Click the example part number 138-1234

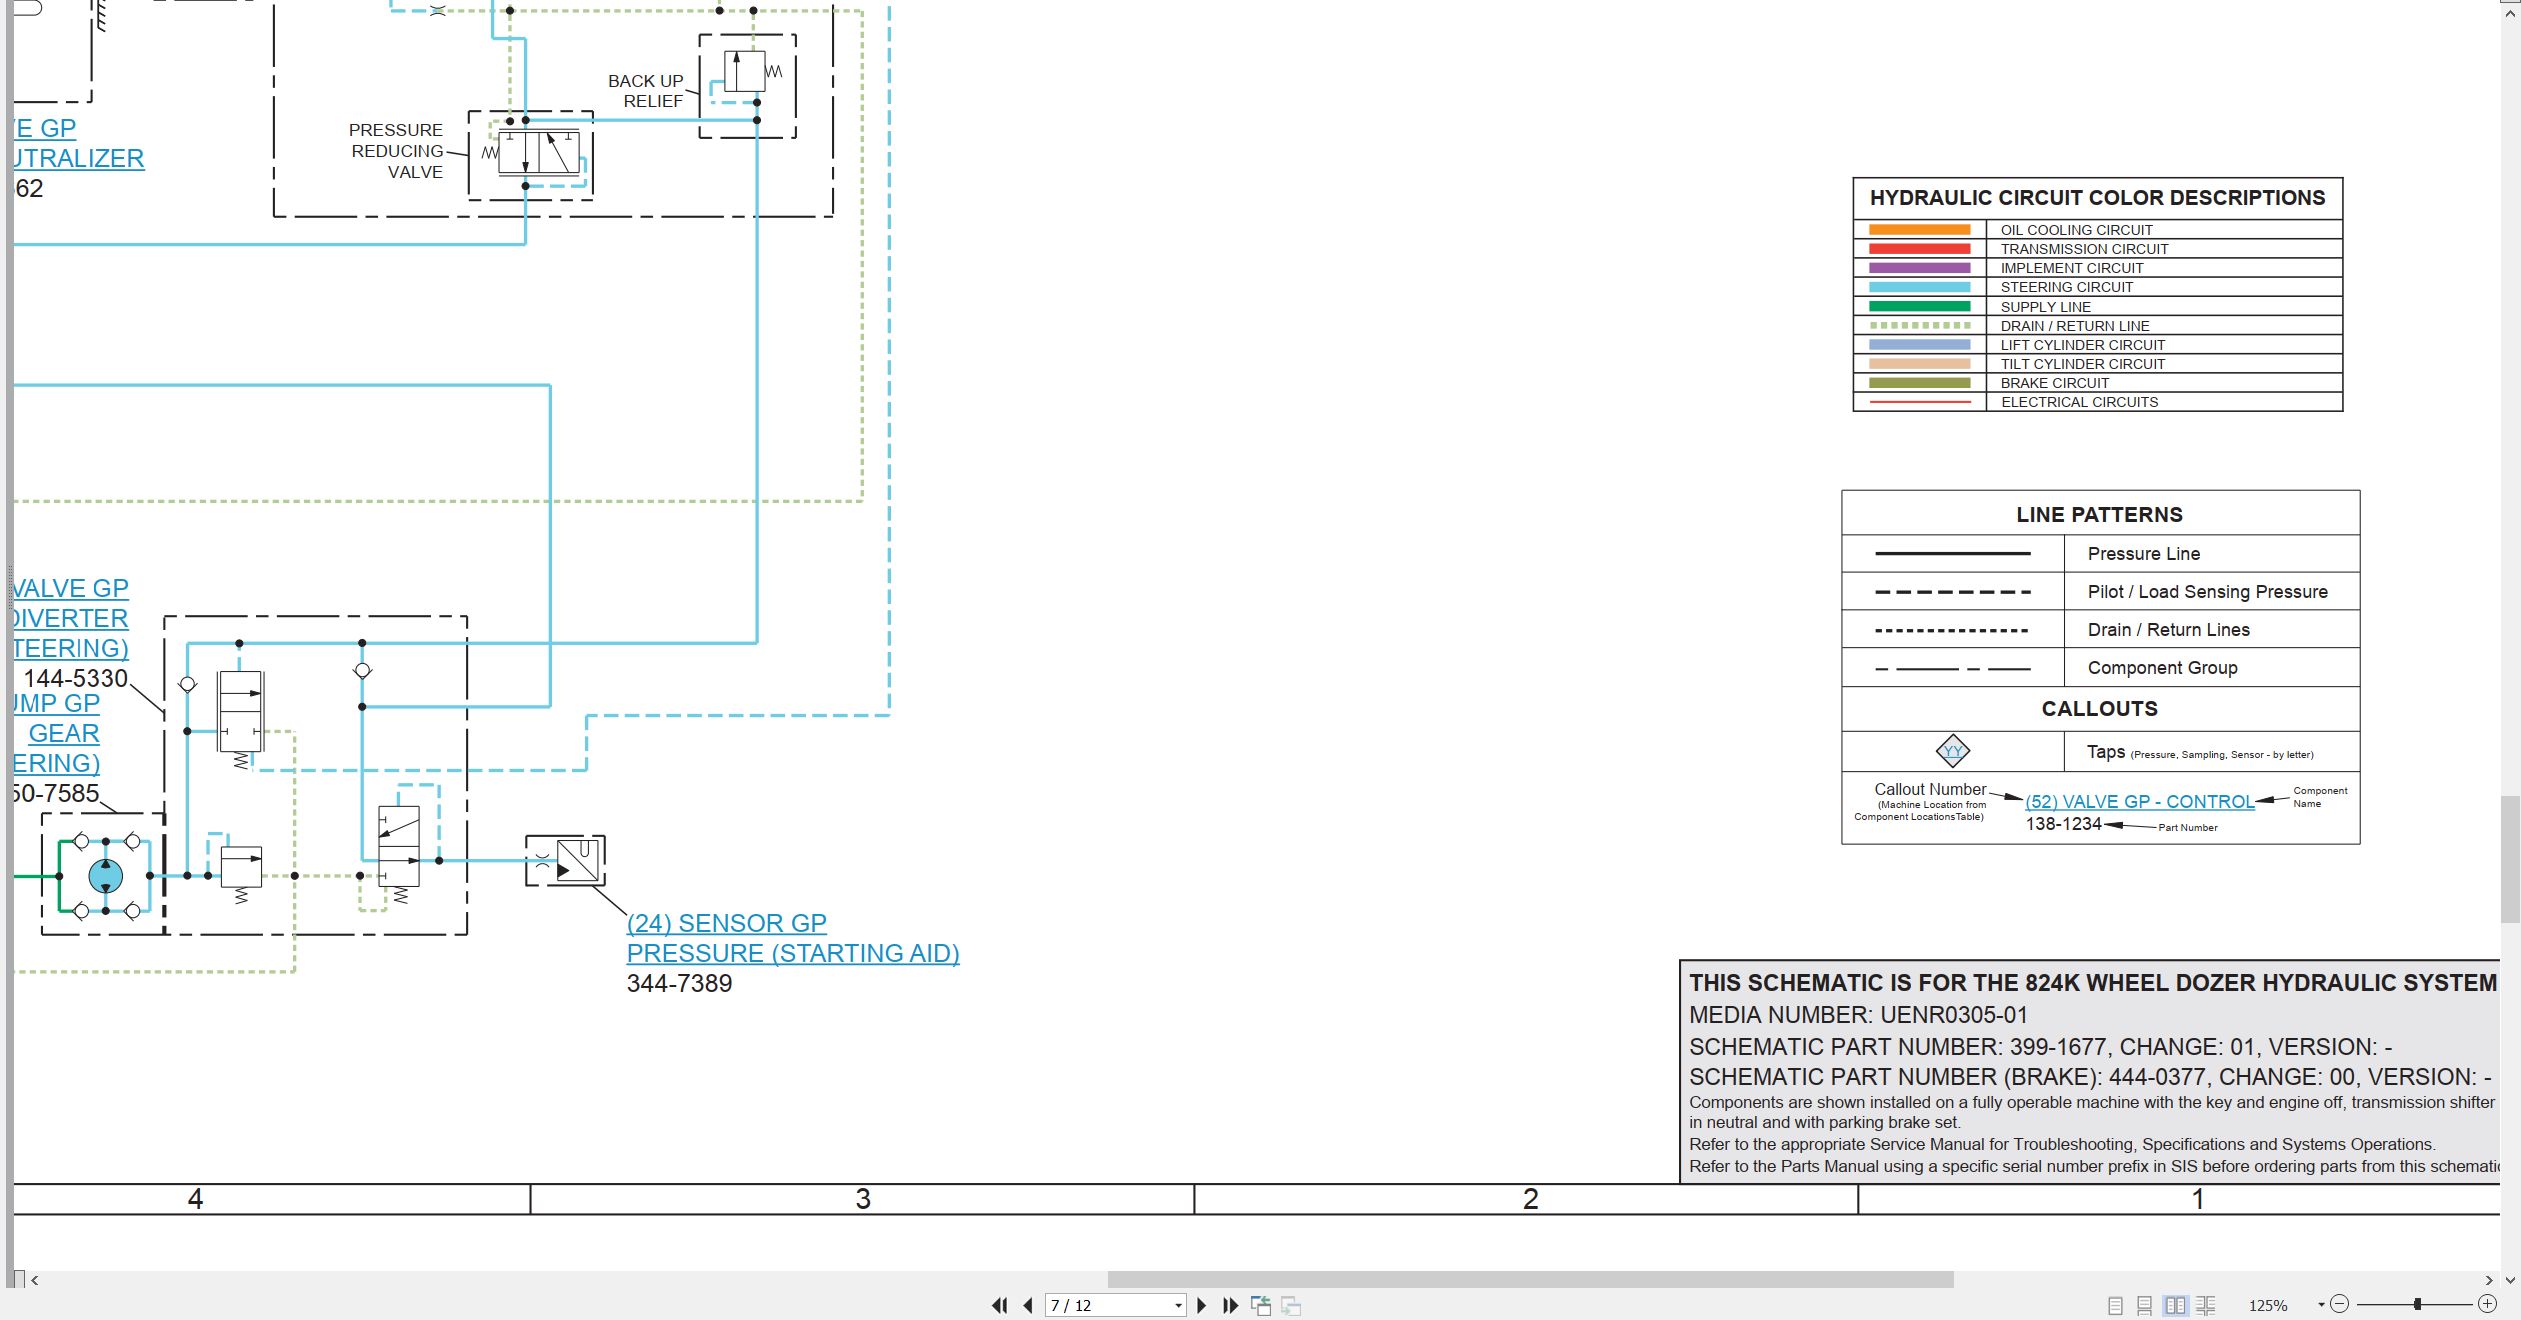click(x=2063, y=824)
